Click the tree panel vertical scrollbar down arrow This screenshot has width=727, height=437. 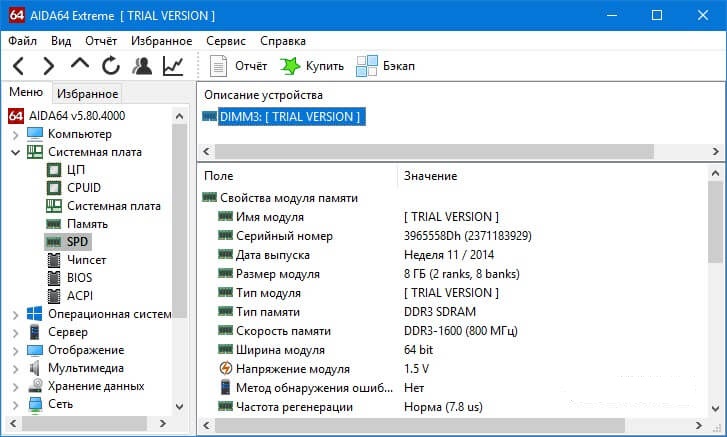click(x=180, y=407)
